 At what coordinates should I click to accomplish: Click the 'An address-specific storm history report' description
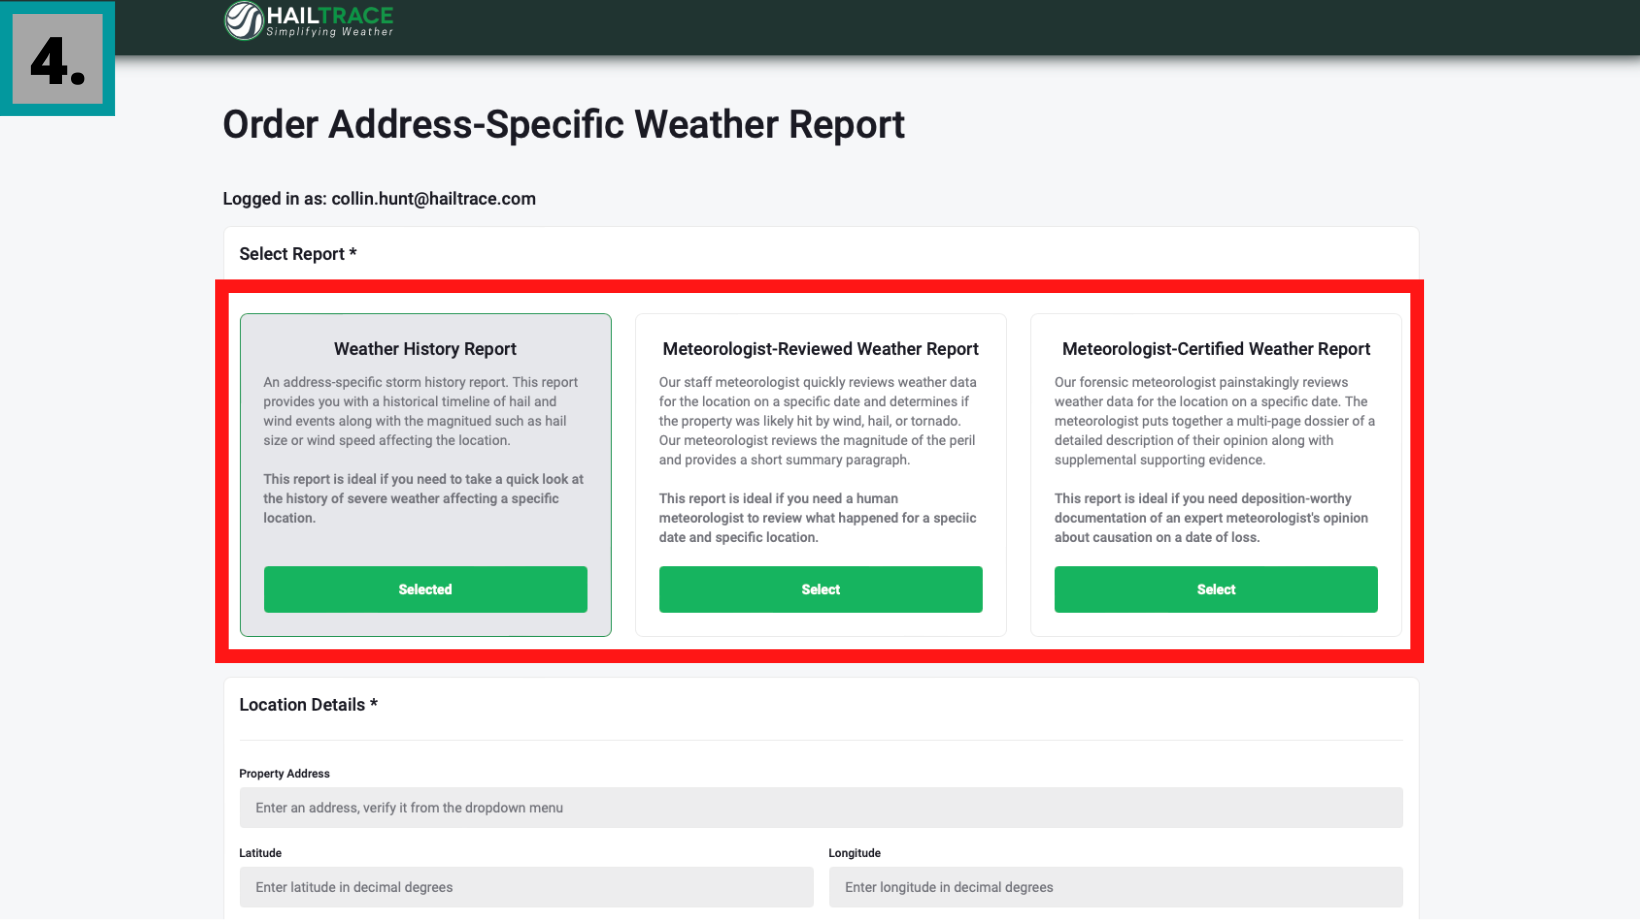[421, 411]
